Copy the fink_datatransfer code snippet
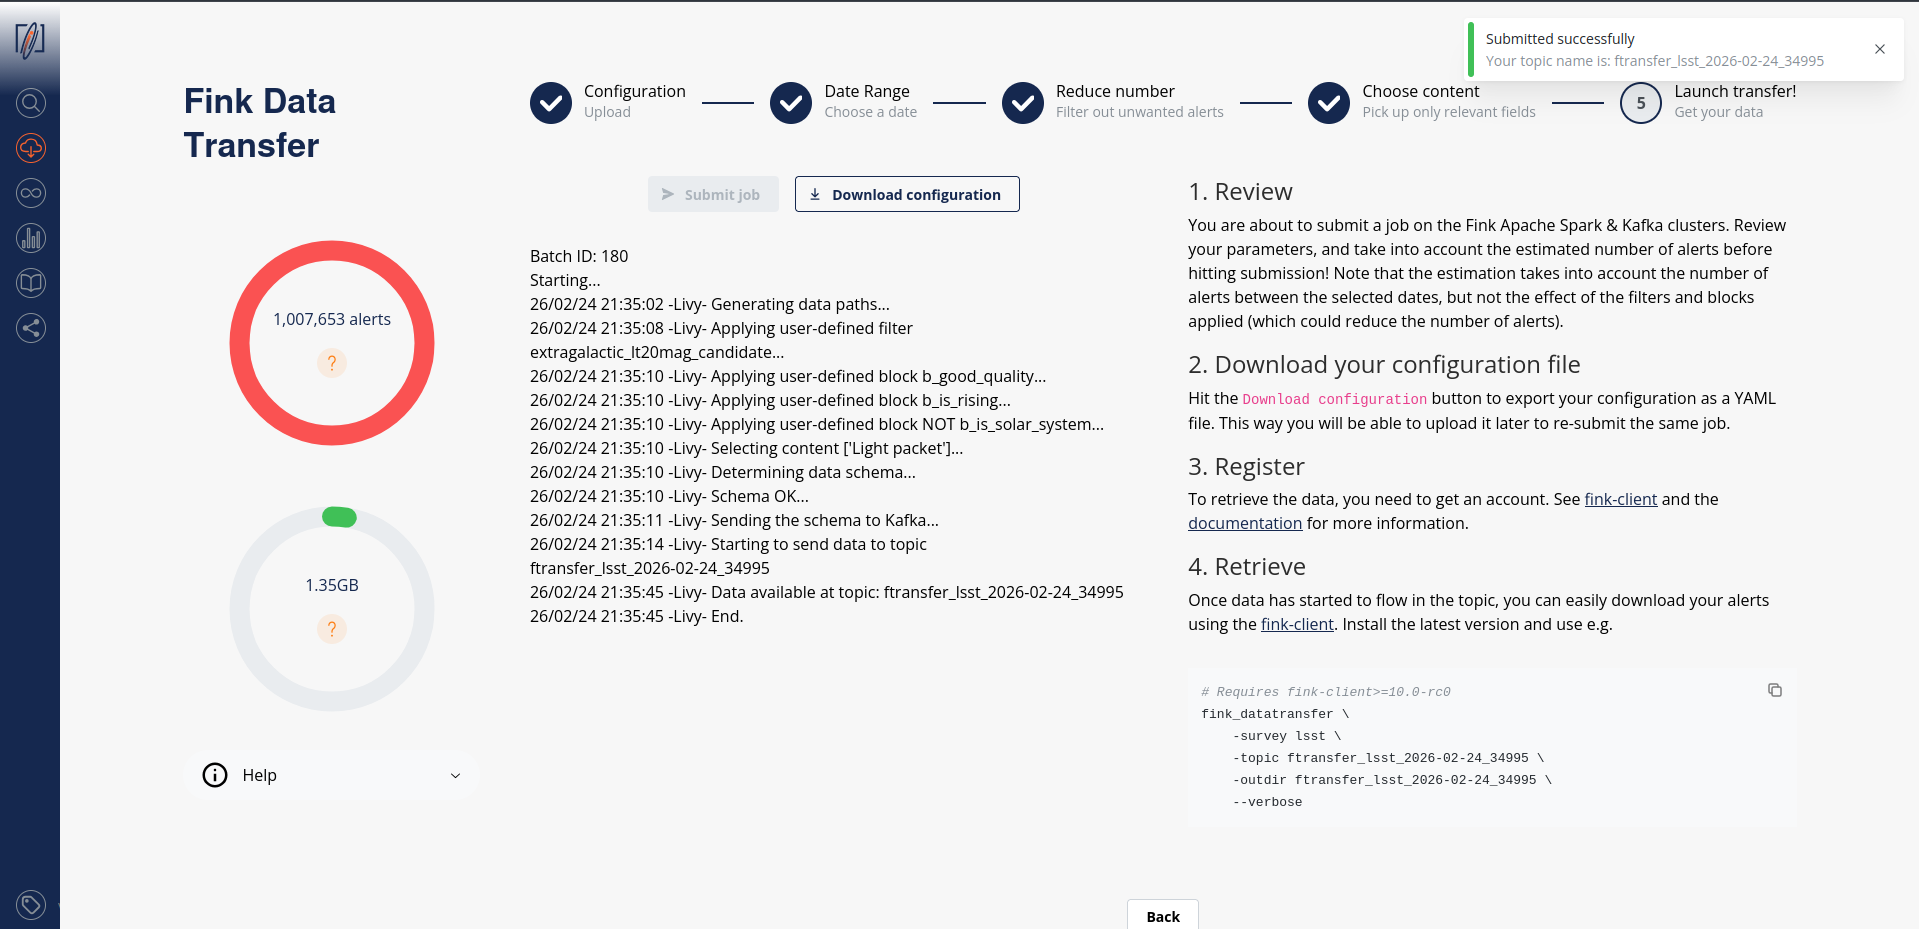The image size is (1919, 929). [1774, 690]
